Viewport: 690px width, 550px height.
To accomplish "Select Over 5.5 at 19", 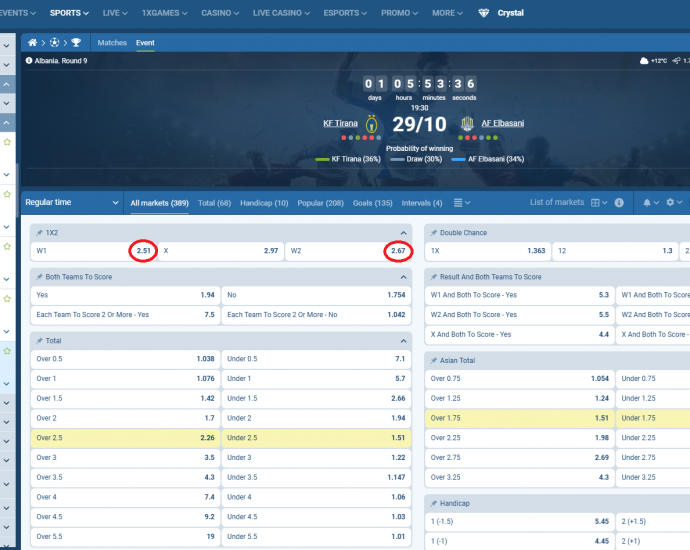I will pyautogui.click(x=125, y=536).
